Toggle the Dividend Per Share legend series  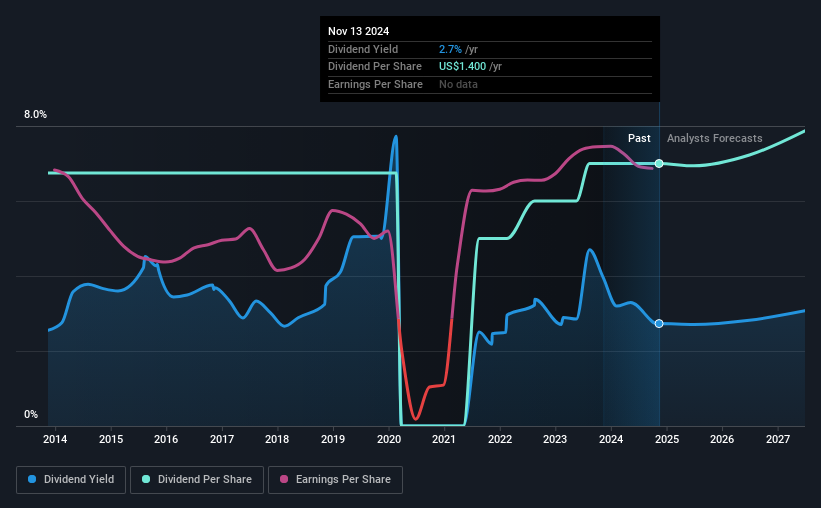point(197,480)
